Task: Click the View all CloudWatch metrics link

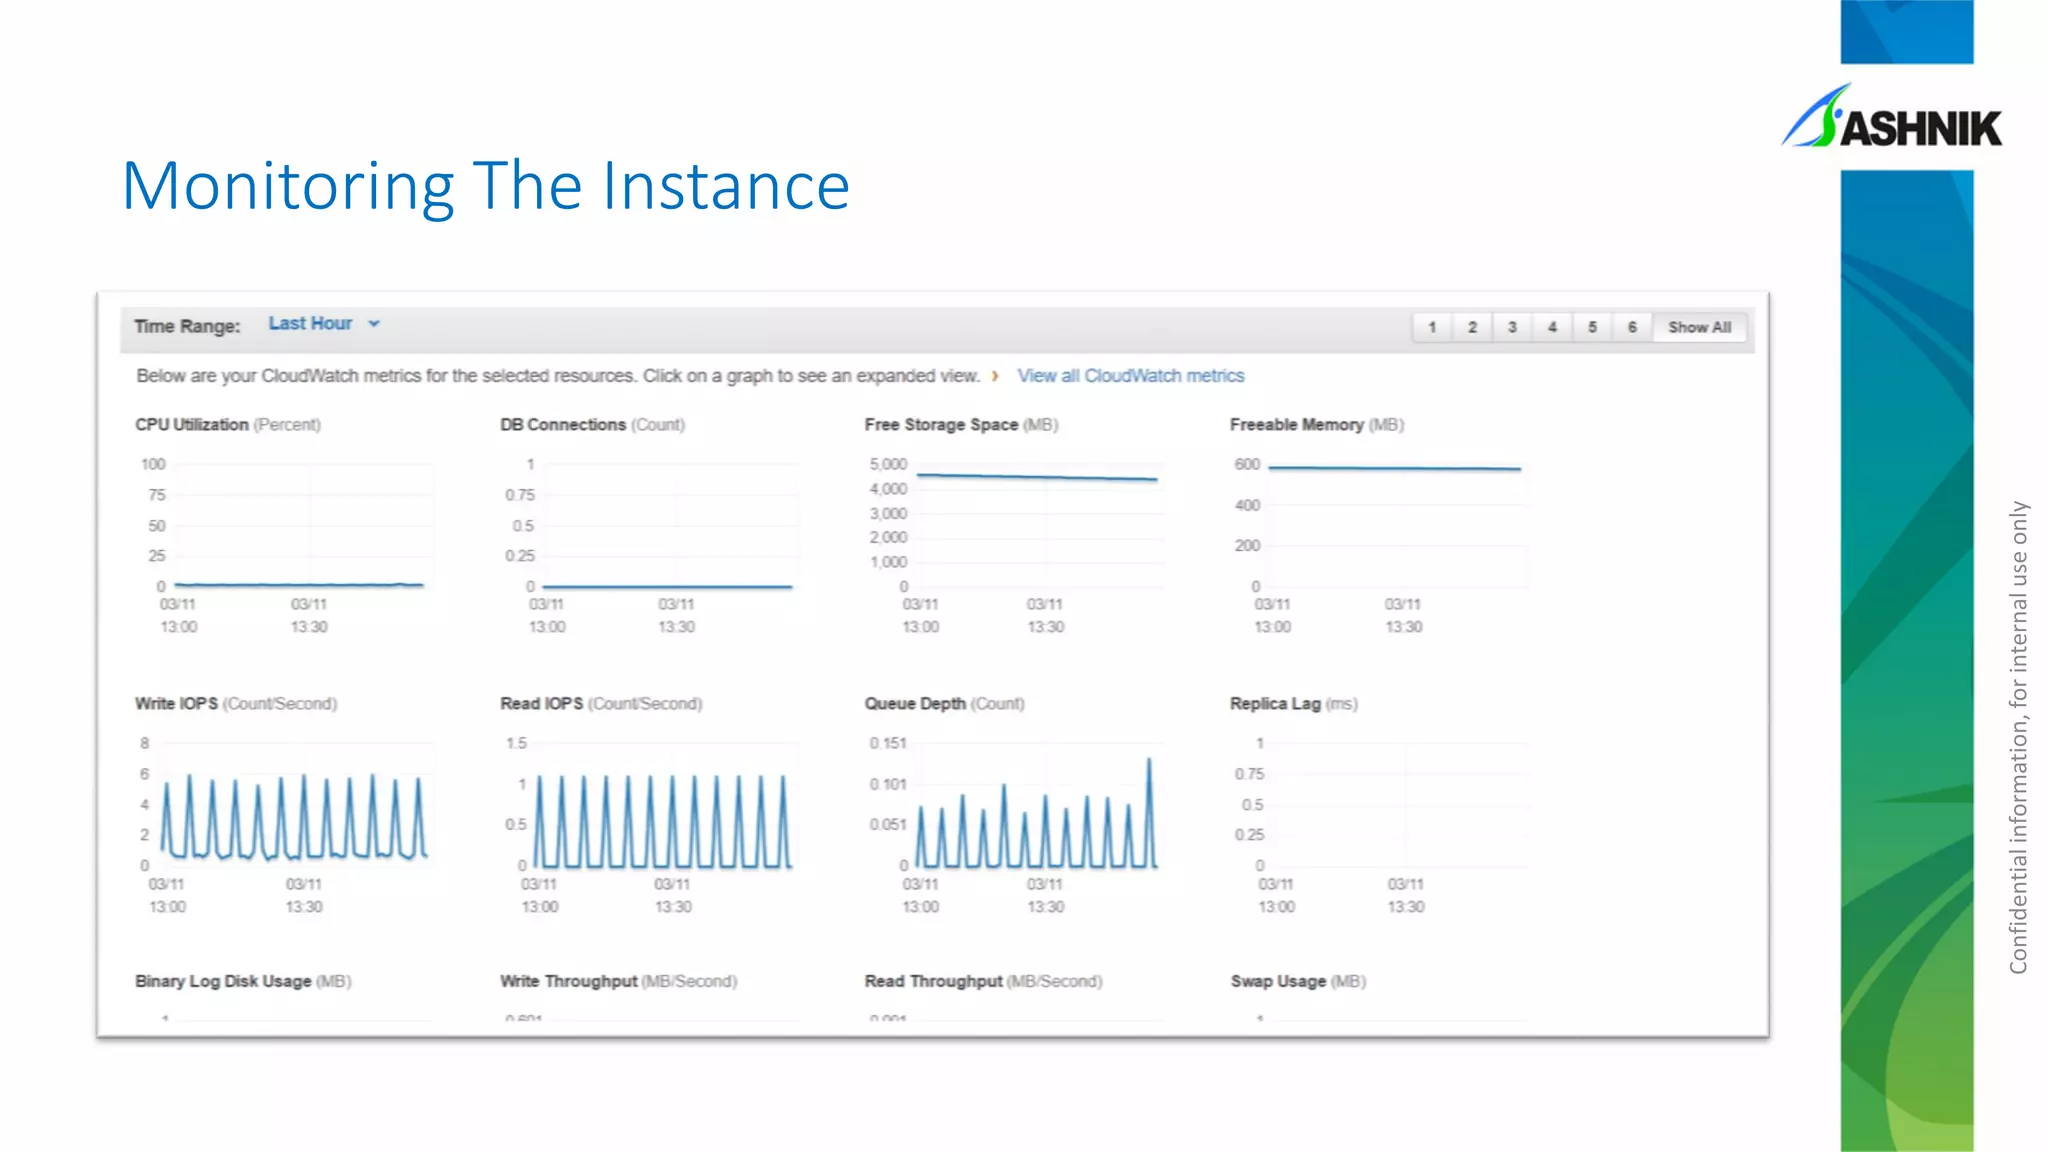Action: (x=1131, y=376)
